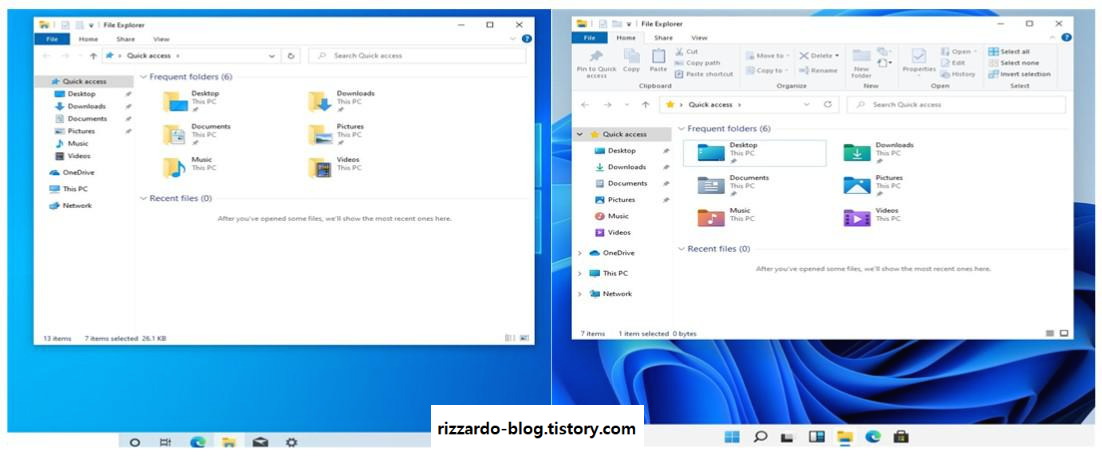Collapse Quick access tree node in right window
The height and width of the screenshot is (458, 1102).
pos(579,134)
